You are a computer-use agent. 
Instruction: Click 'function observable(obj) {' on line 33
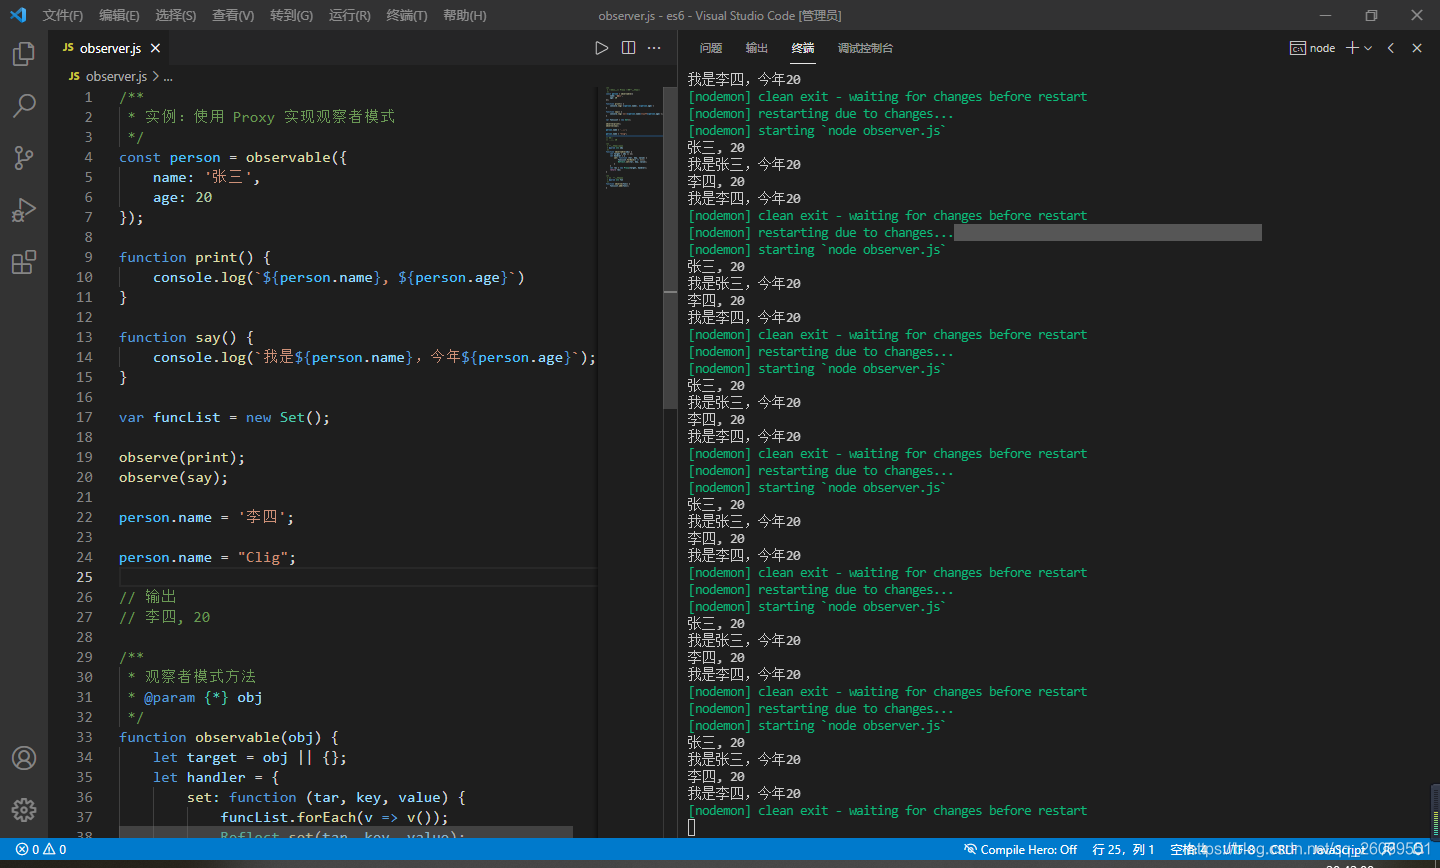click(x=229, y=737)
